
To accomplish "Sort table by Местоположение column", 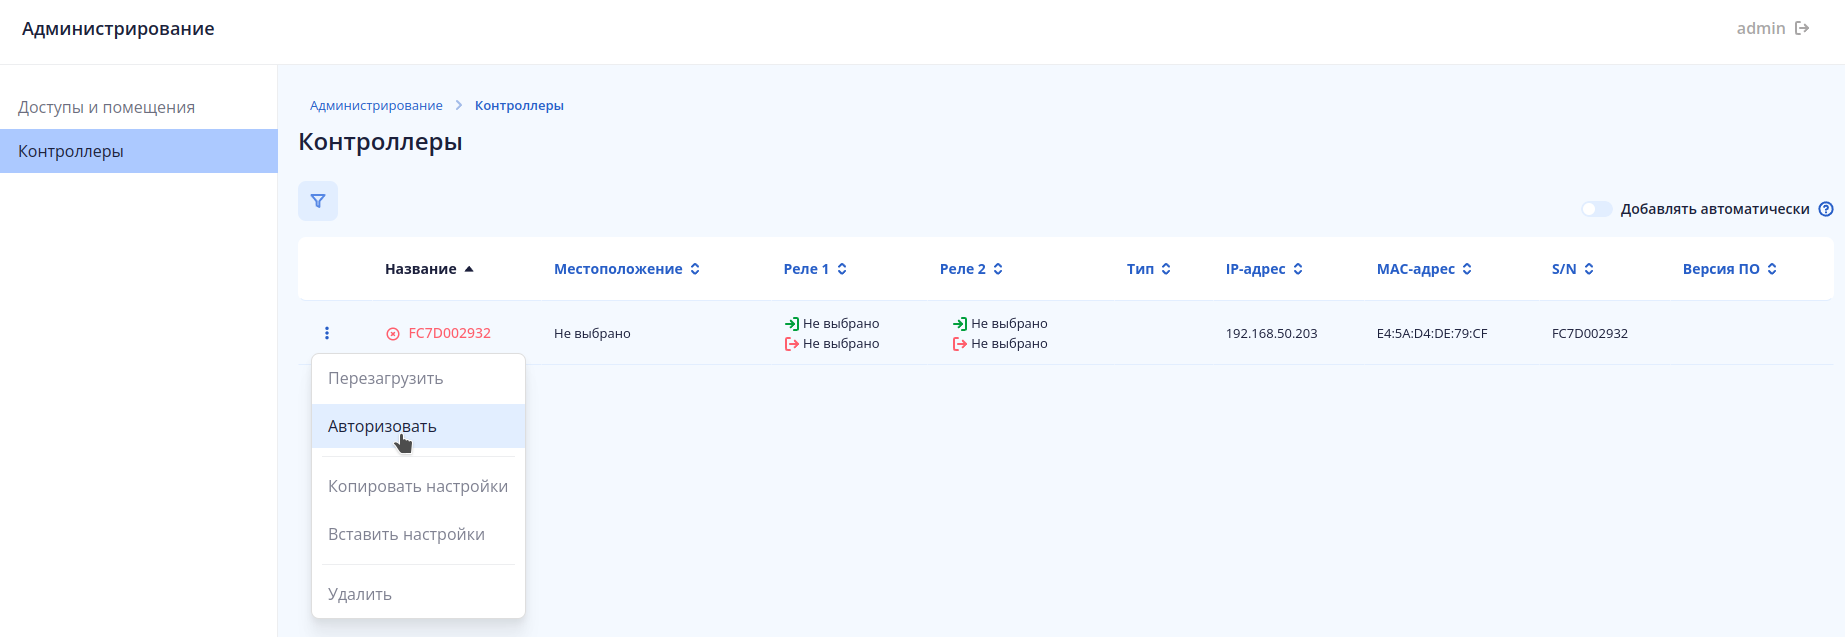I will click(627, 269).
